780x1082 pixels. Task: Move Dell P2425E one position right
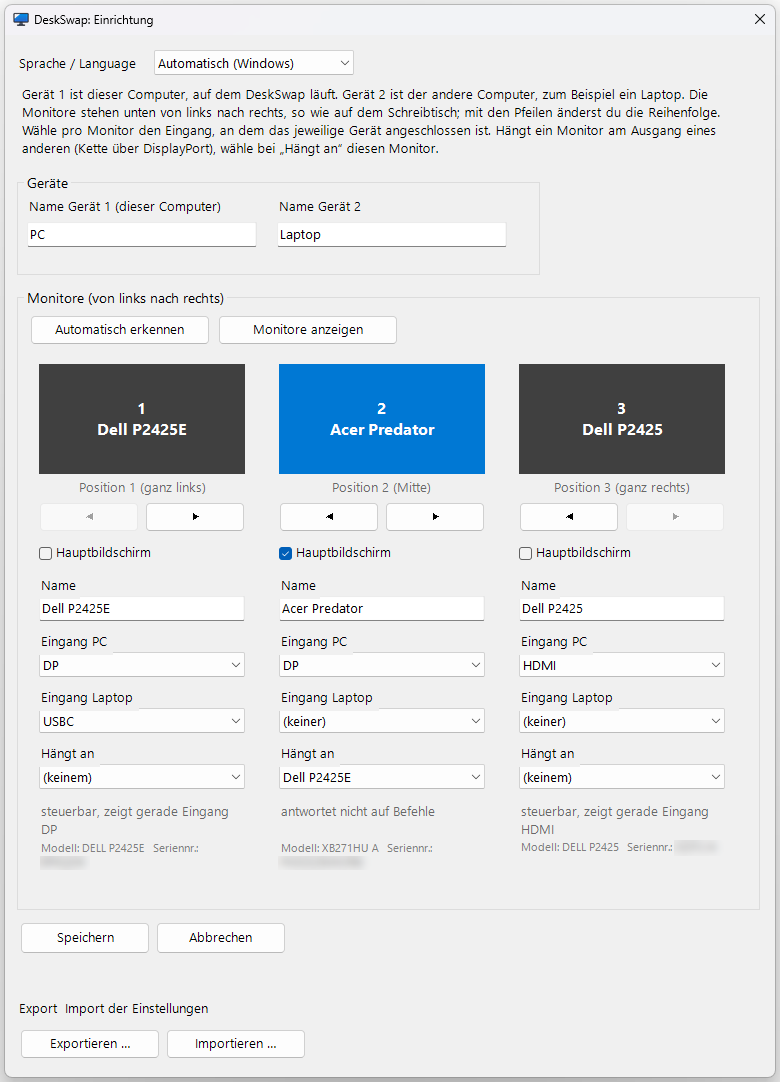[x=195, y=517]
